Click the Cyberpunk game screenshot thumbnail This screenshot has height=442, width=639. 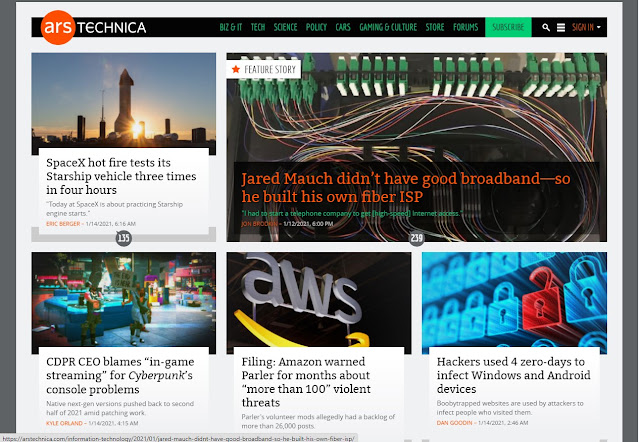(x=123, y=299)
